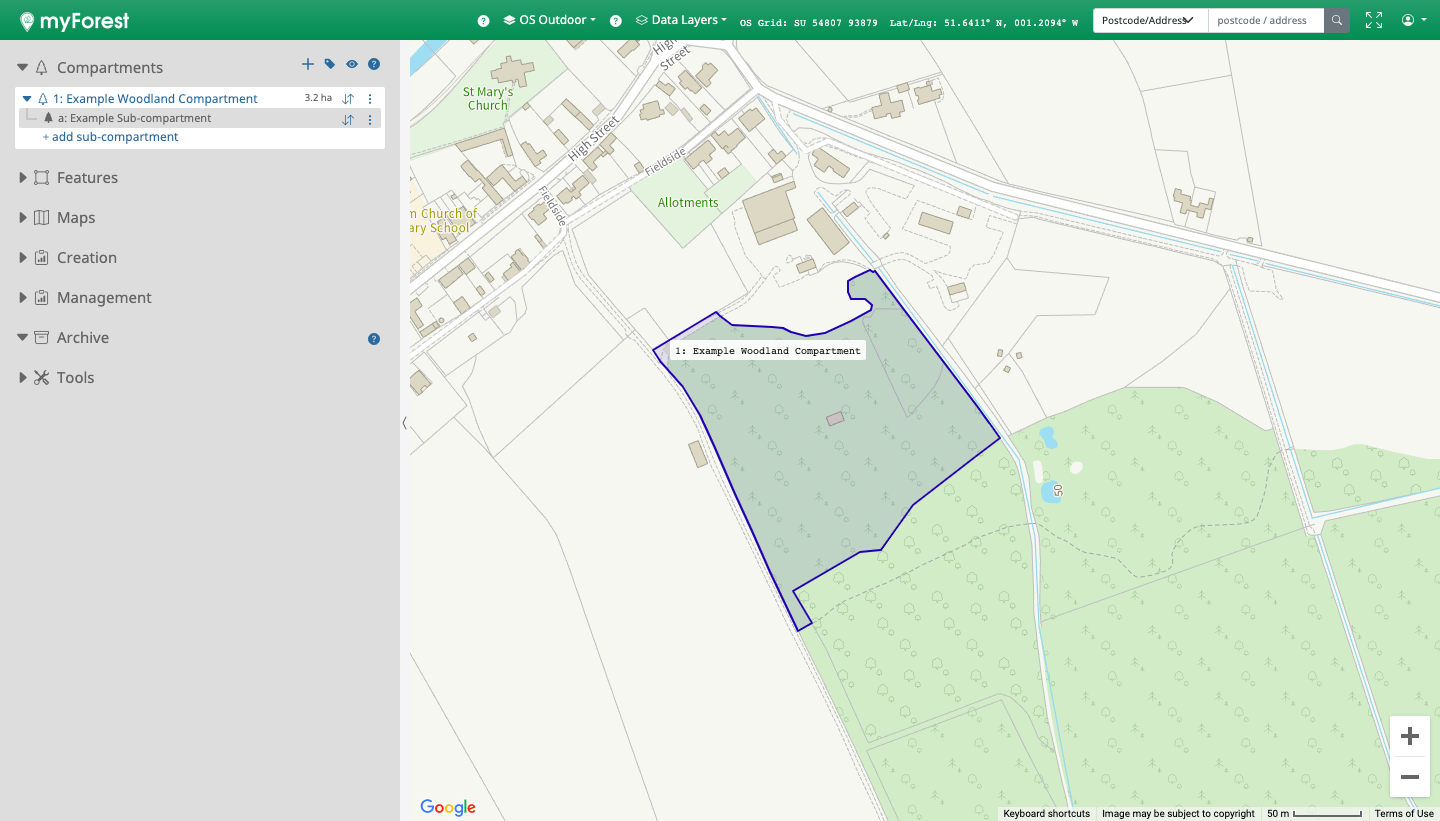
Task: Click reorder arrows for Example Woodland Compartment
Action: click(348, 99)
